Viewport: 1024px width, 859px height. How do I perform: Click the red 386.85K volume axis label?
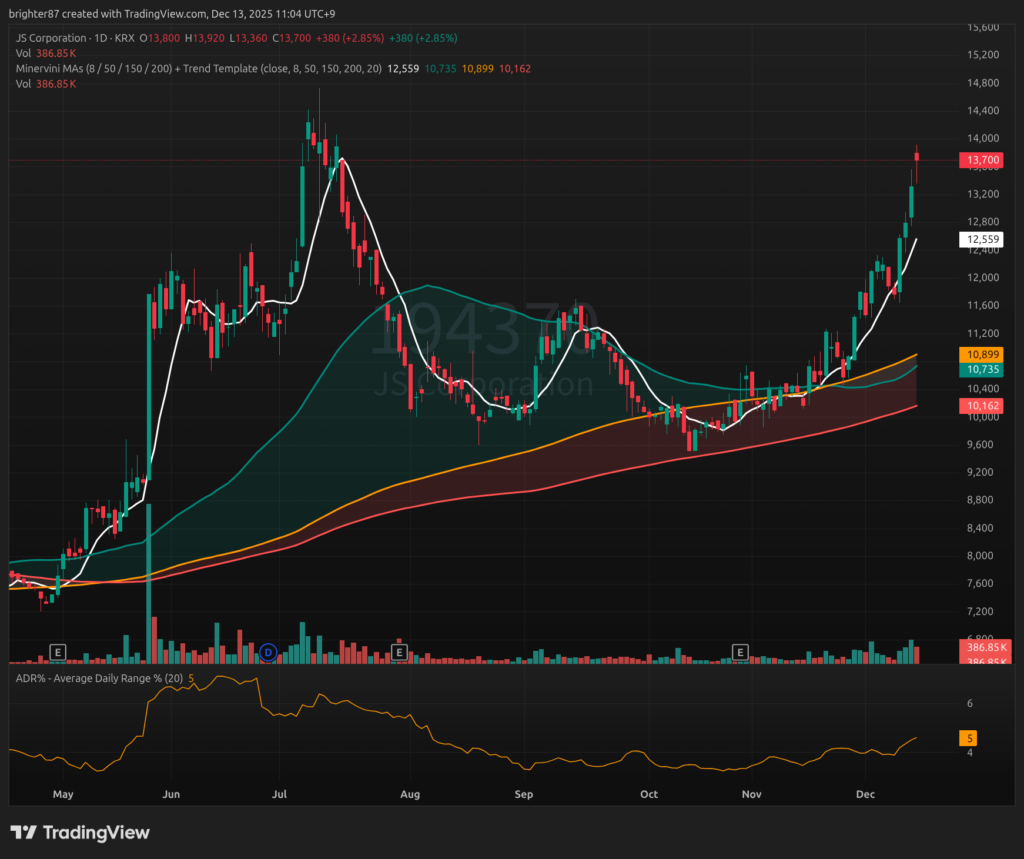pyautogui.click(x=985, y=649)
